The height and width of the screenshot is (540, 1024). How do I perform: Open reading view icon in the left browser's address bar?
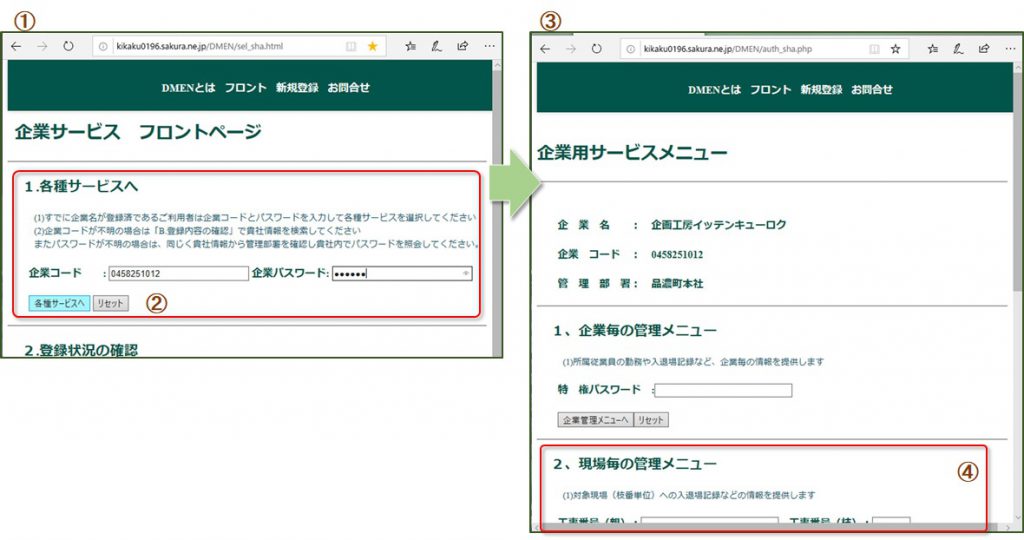(x=351, y=46)
